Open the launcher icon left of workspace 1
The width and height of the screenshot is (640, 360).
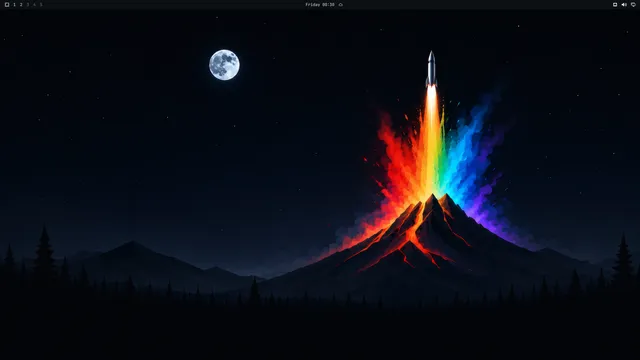point(7,4)
